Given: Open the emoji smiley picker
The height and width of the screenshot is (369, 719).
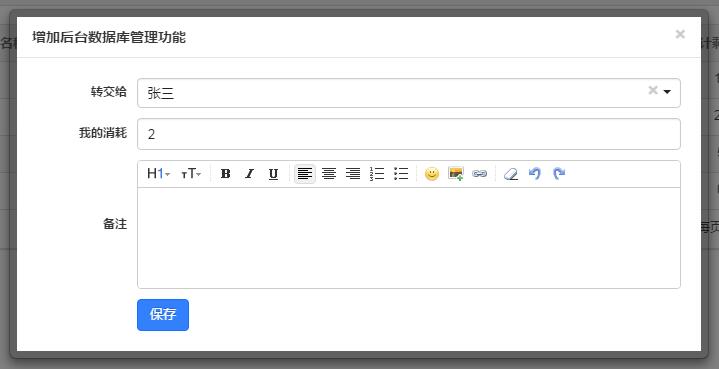Looking at the screenshot, I should (x=431, y=174).
